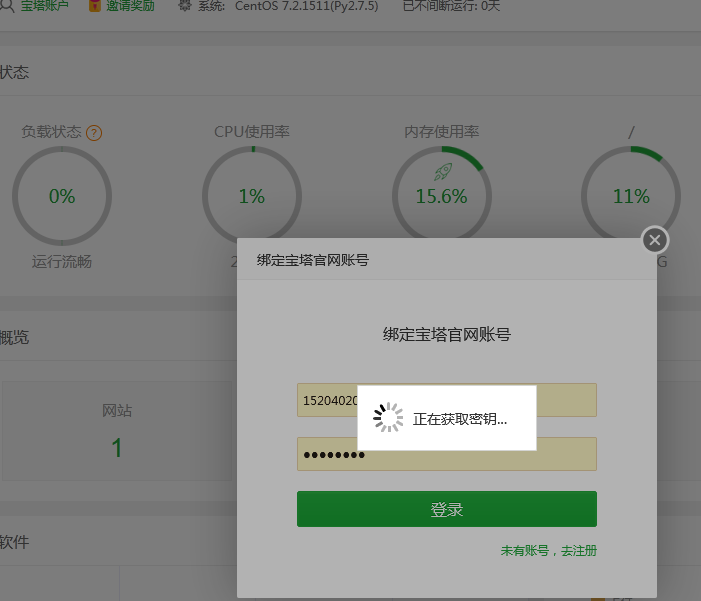
Task: Click the CentOS 7.2.1511 system text
Action: point(306,6)
